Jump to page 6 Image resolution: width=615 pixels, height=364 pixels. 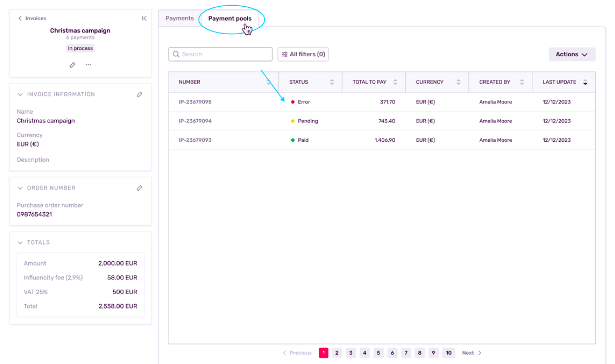(x=392, y=353)
